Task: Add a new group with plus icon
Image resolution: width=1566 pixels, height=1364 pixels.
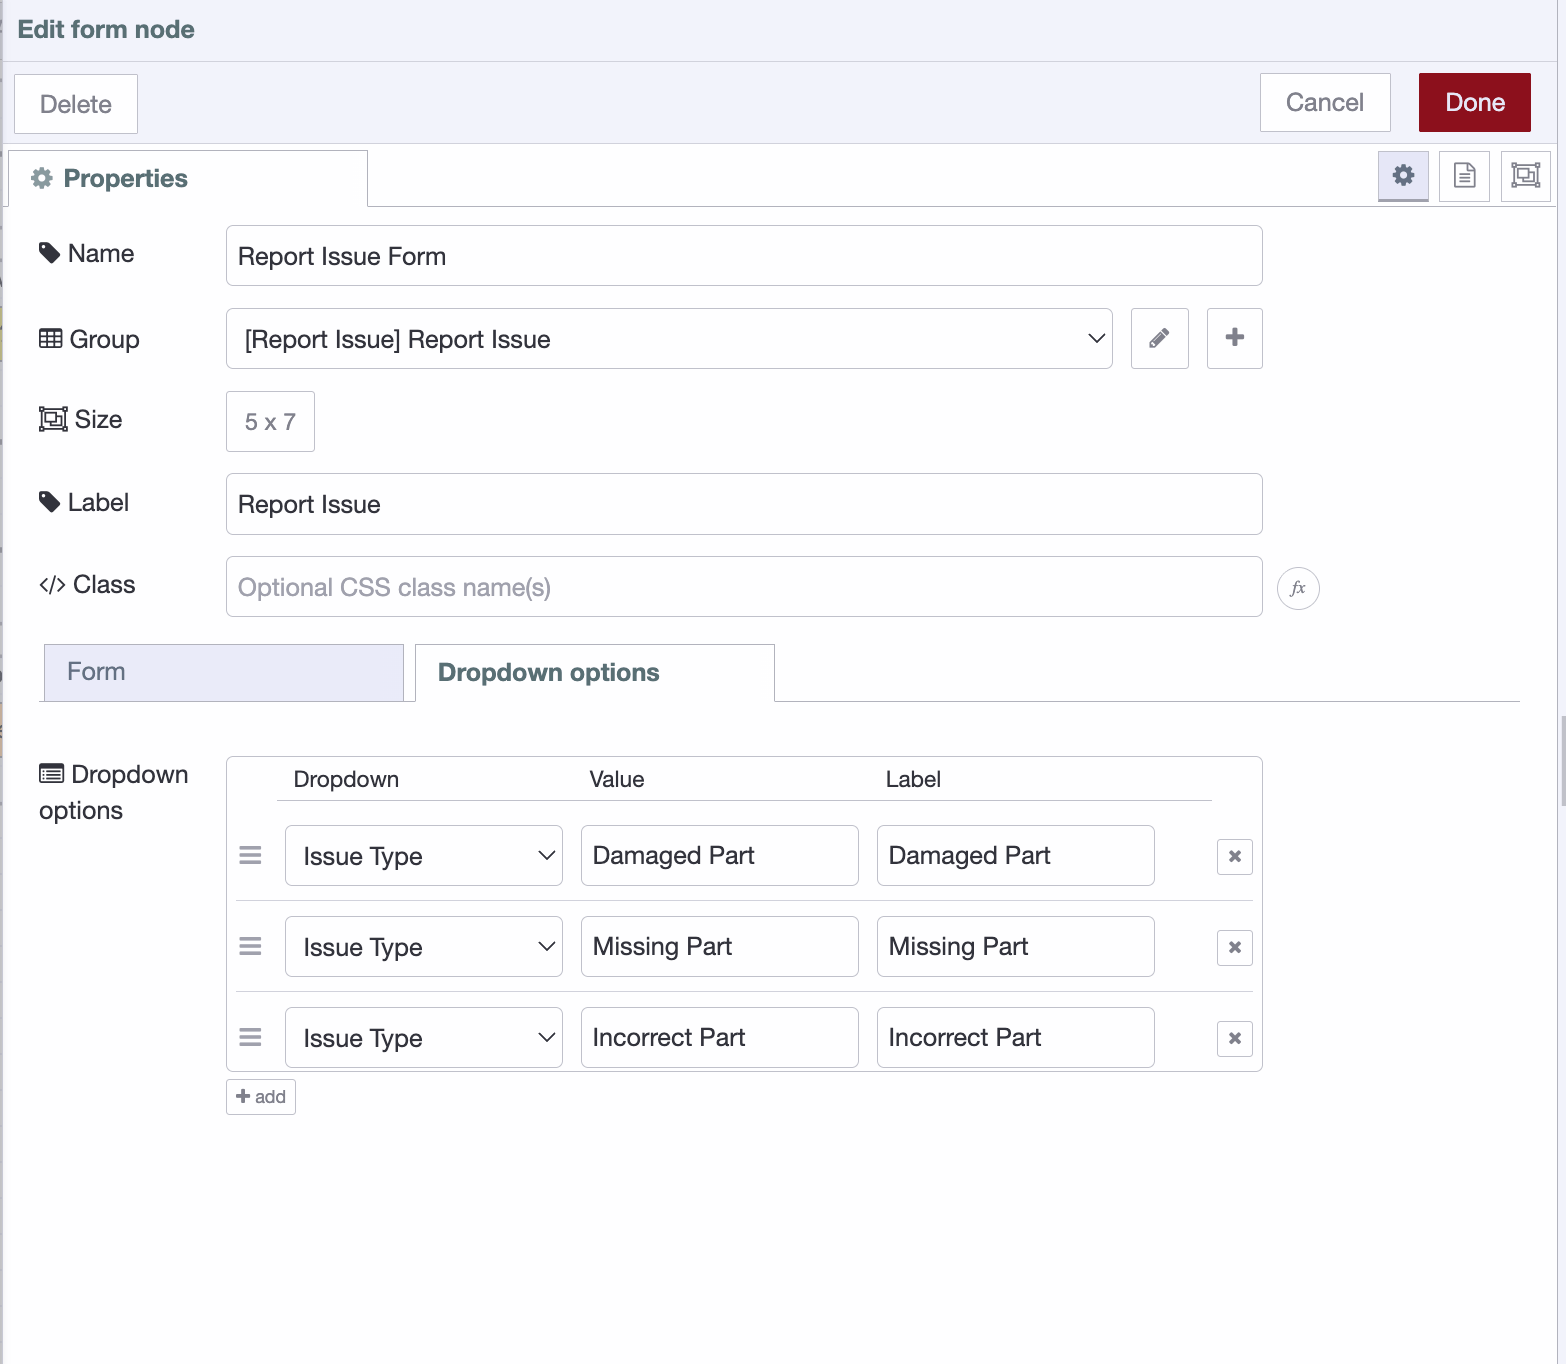Action: click(1234, 338)
